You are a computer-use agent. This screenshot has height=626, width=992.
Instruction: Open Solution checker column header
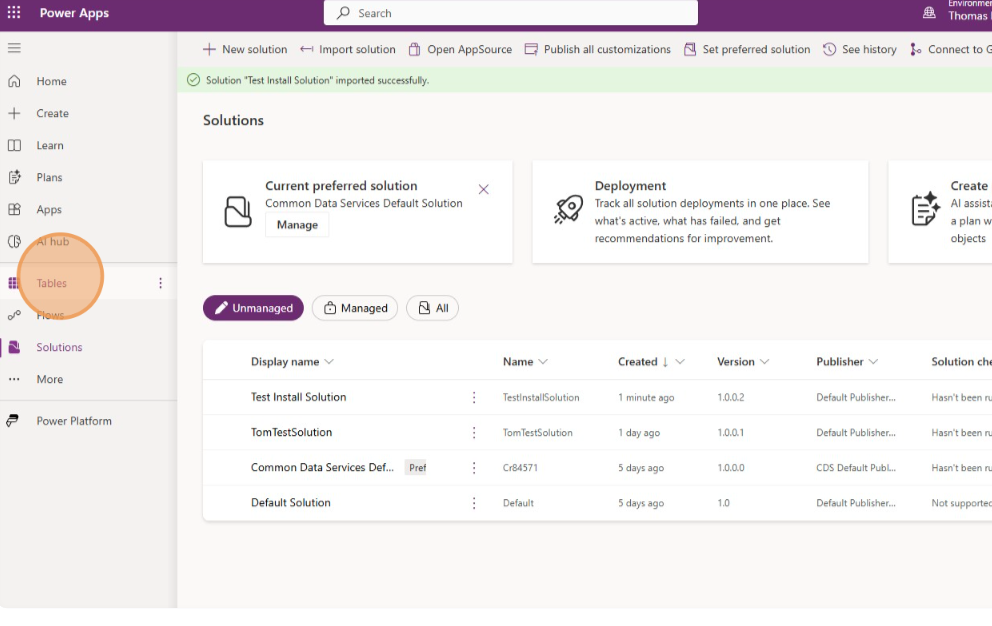961,362
